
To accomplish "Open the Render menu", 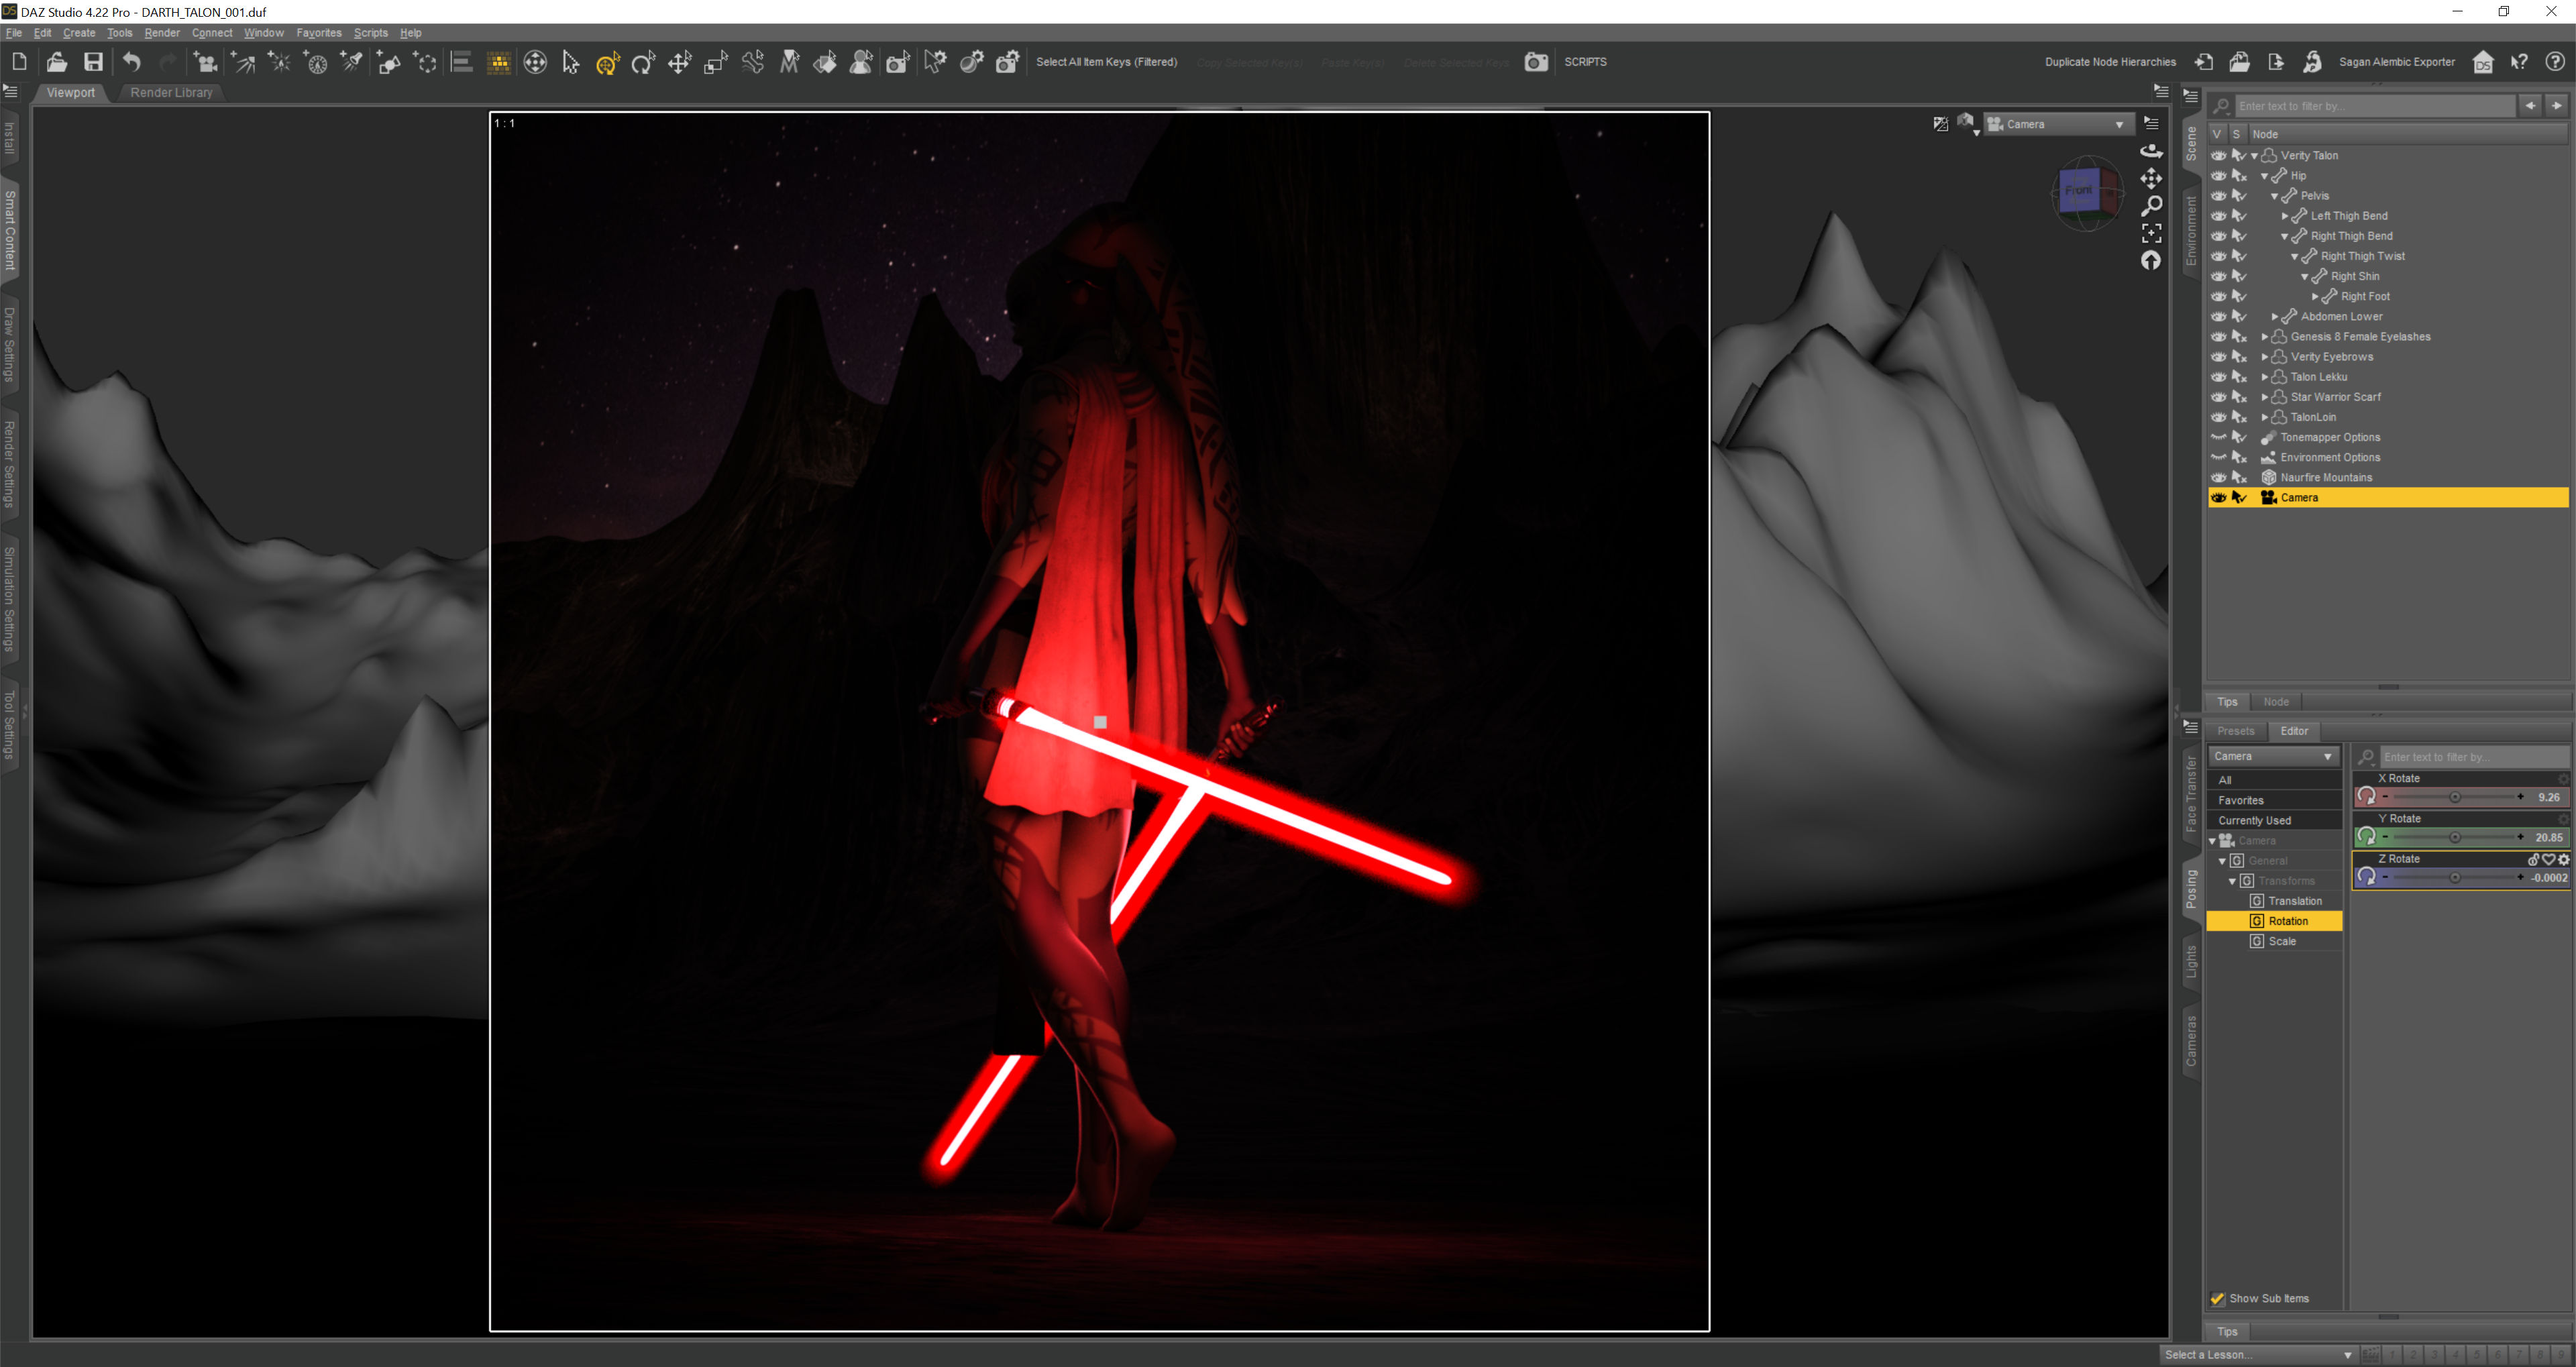I will pos(162,33).
